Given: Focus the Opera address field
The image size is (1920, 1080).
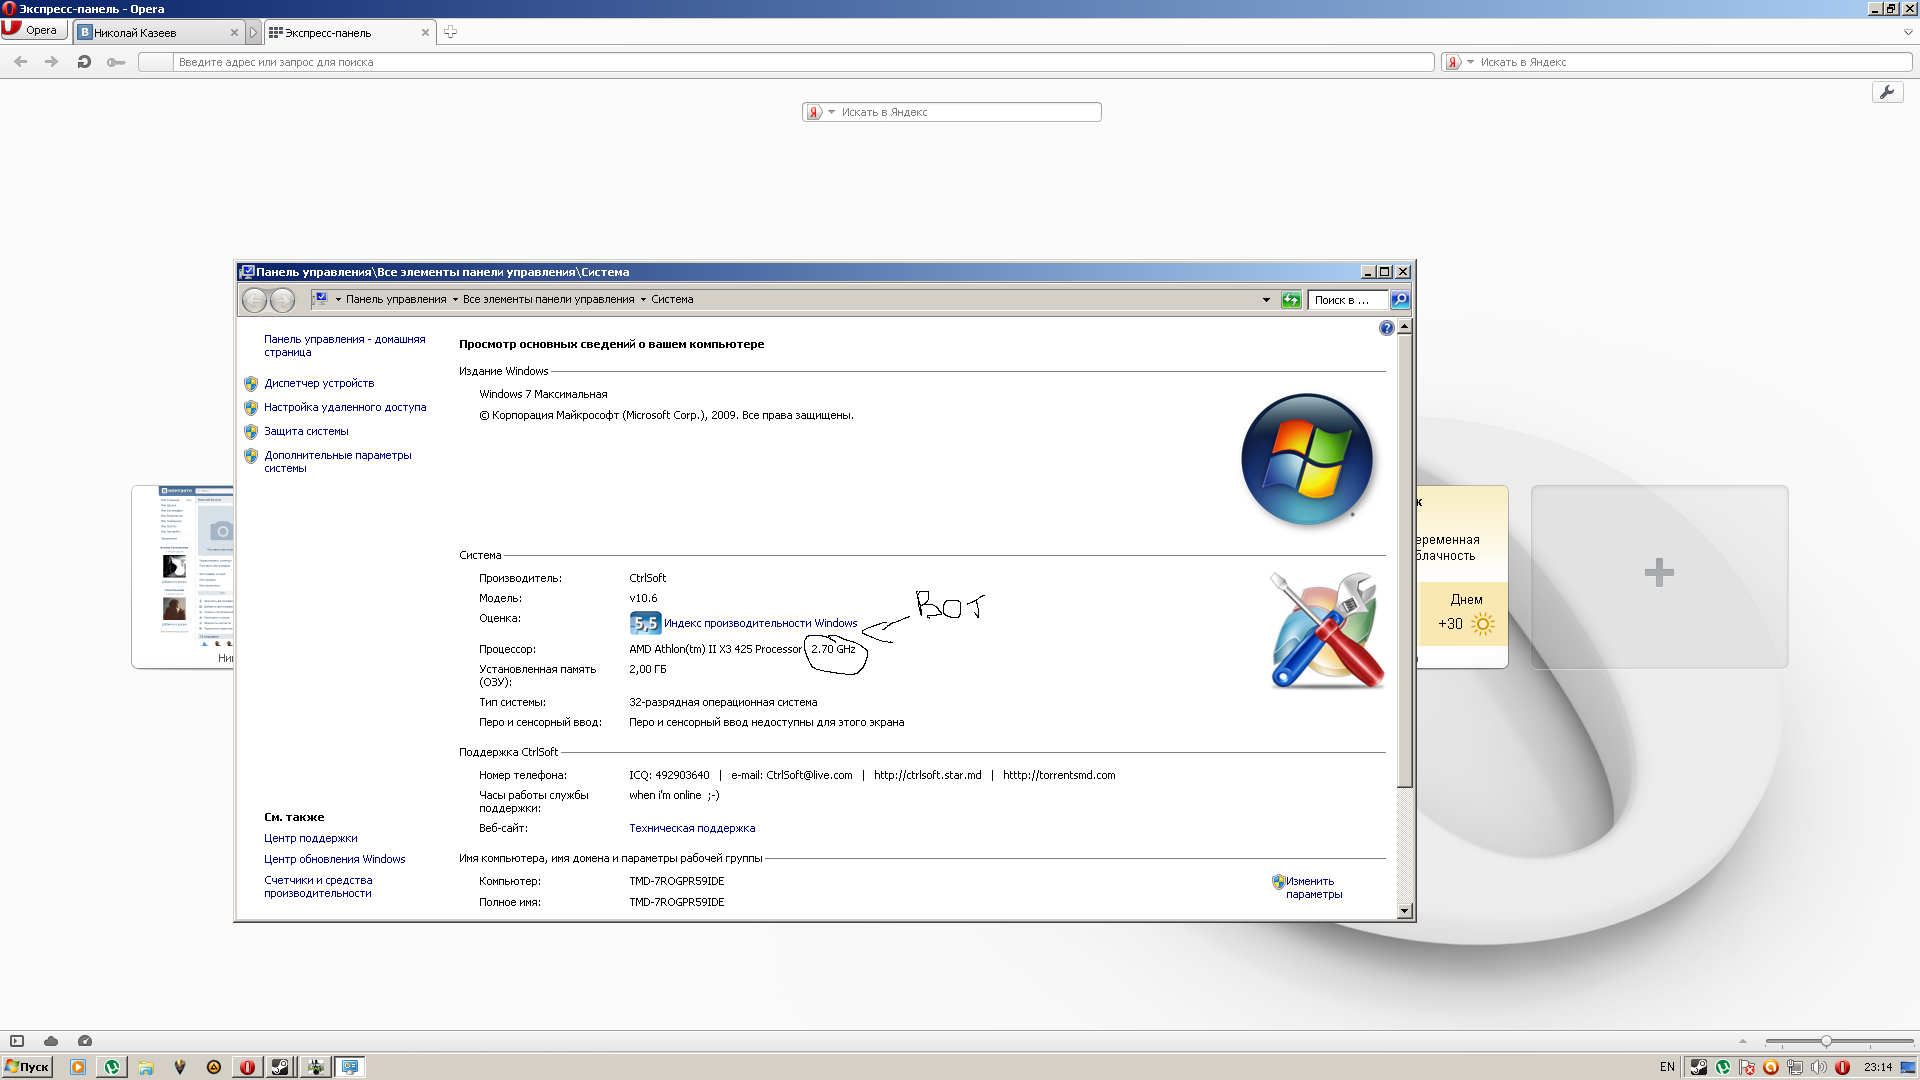Looking at the screenshot, I should 785,62.
